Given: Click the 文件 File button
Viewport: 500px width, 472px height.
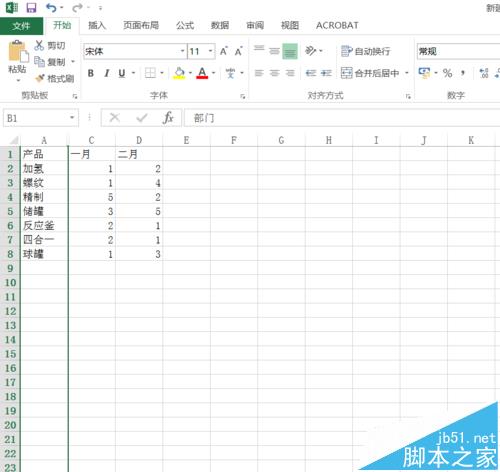Looking at the screenshot, I should coord(21,26).
